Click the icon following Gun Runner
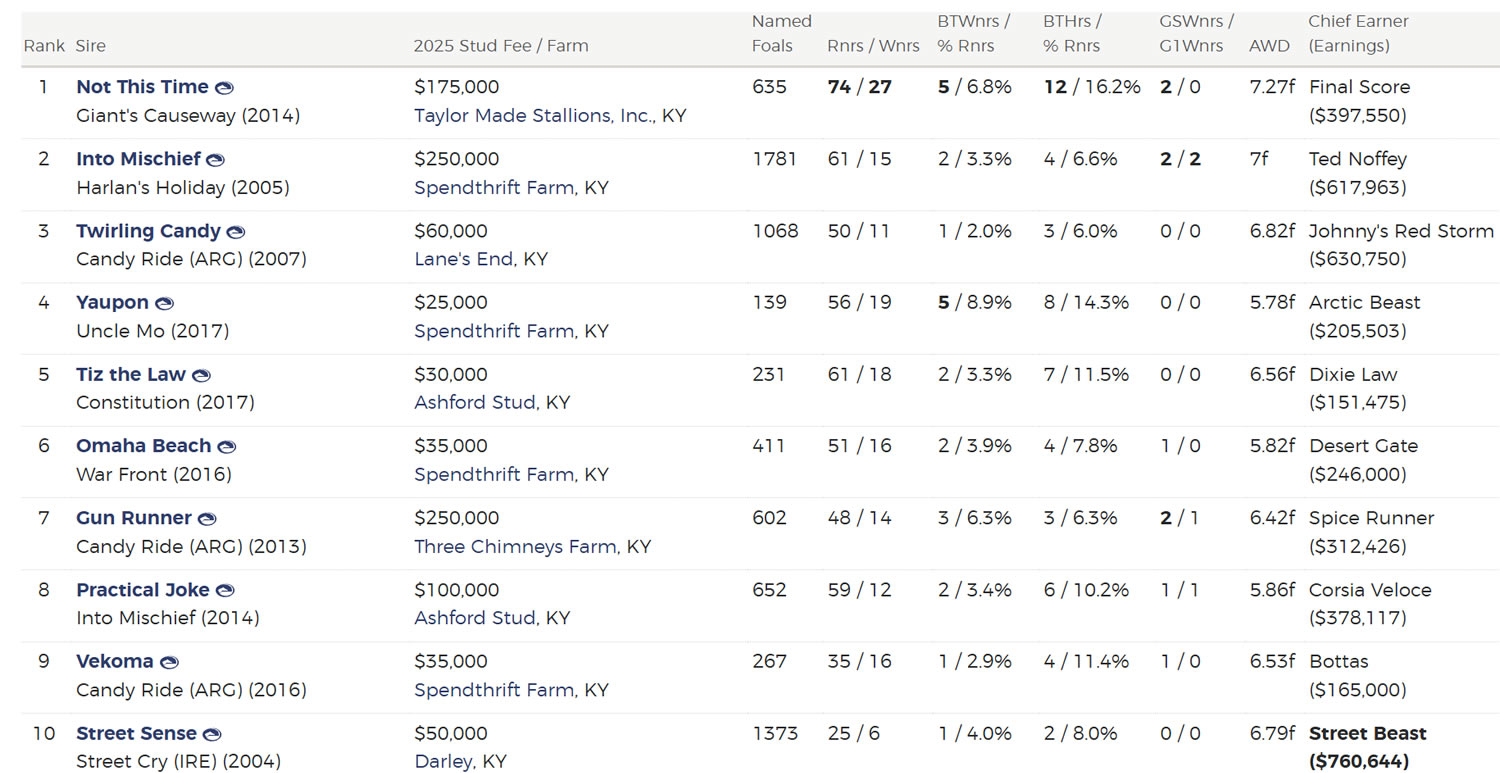This screenshot has width=1500, height=773. (207, 519)
